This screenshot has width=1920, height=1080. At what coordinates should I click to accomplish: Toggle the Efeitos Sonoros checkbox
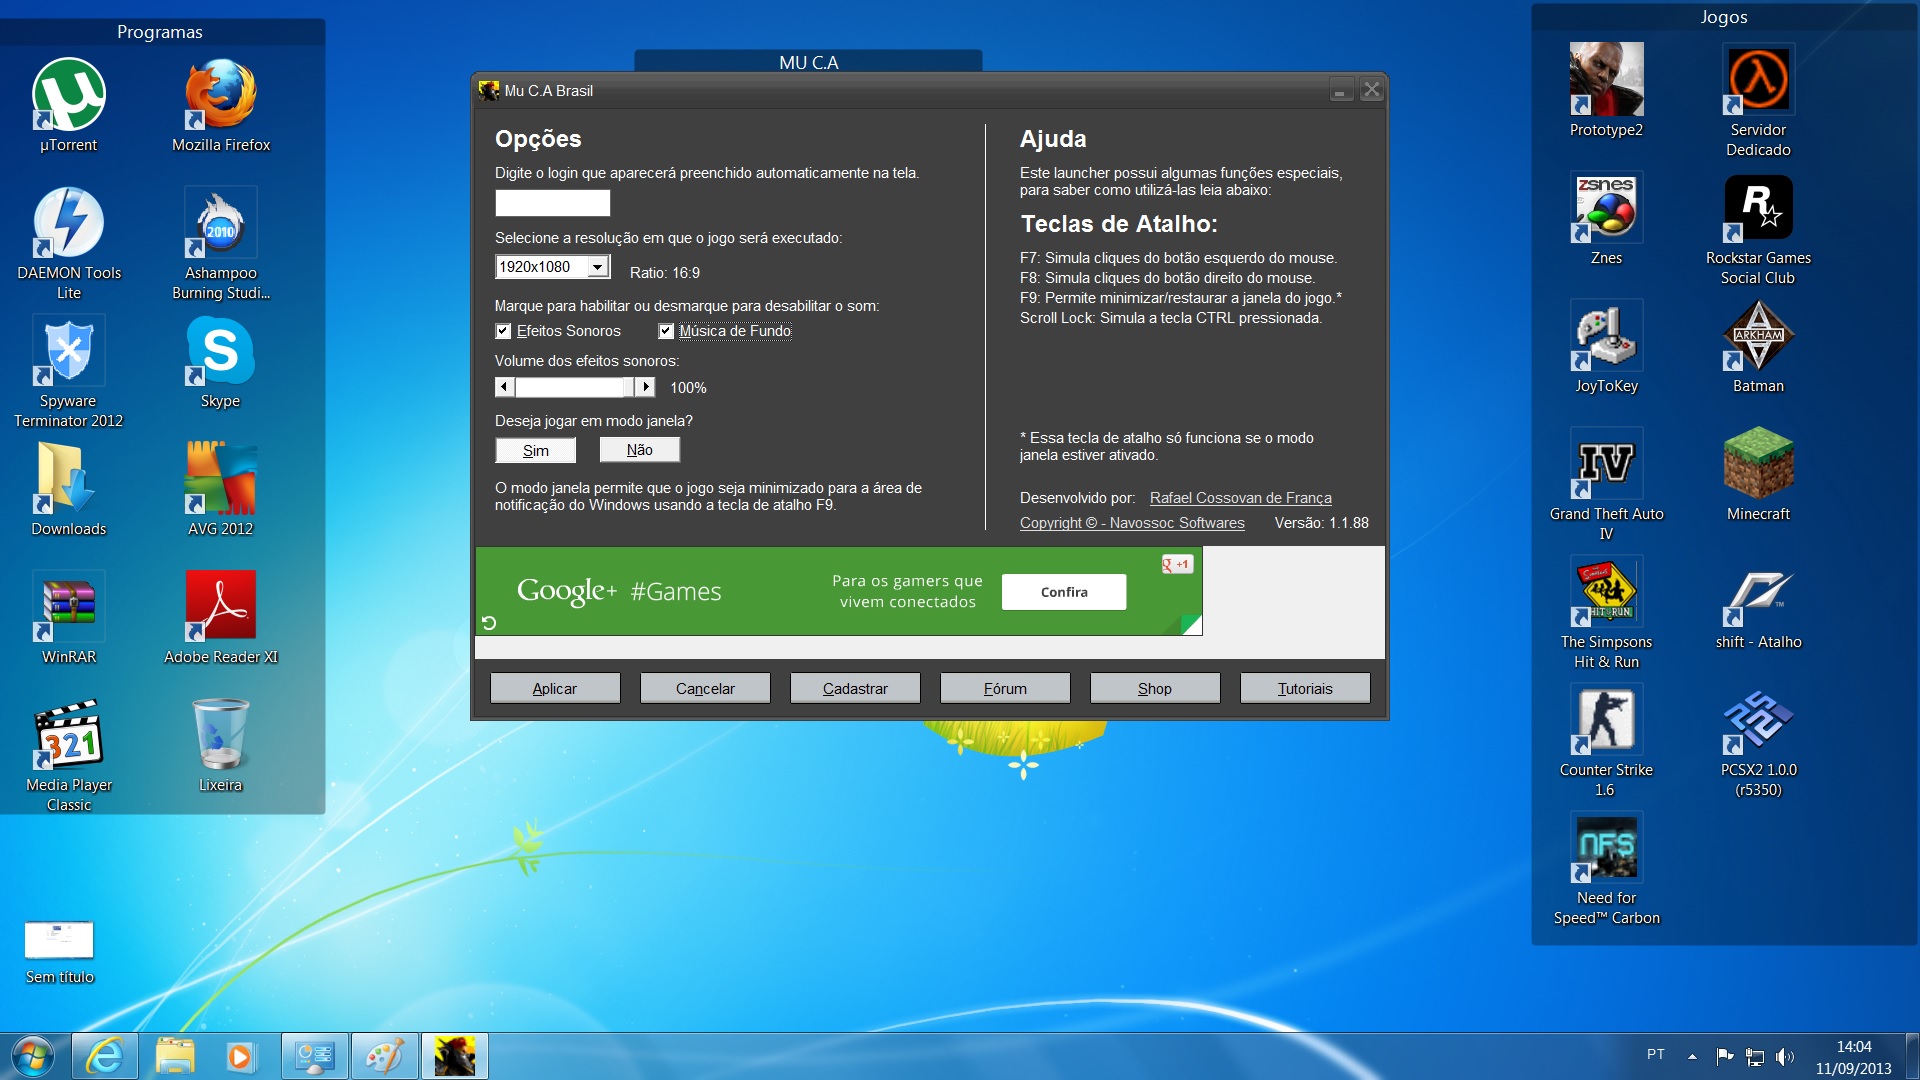[503, 331]
